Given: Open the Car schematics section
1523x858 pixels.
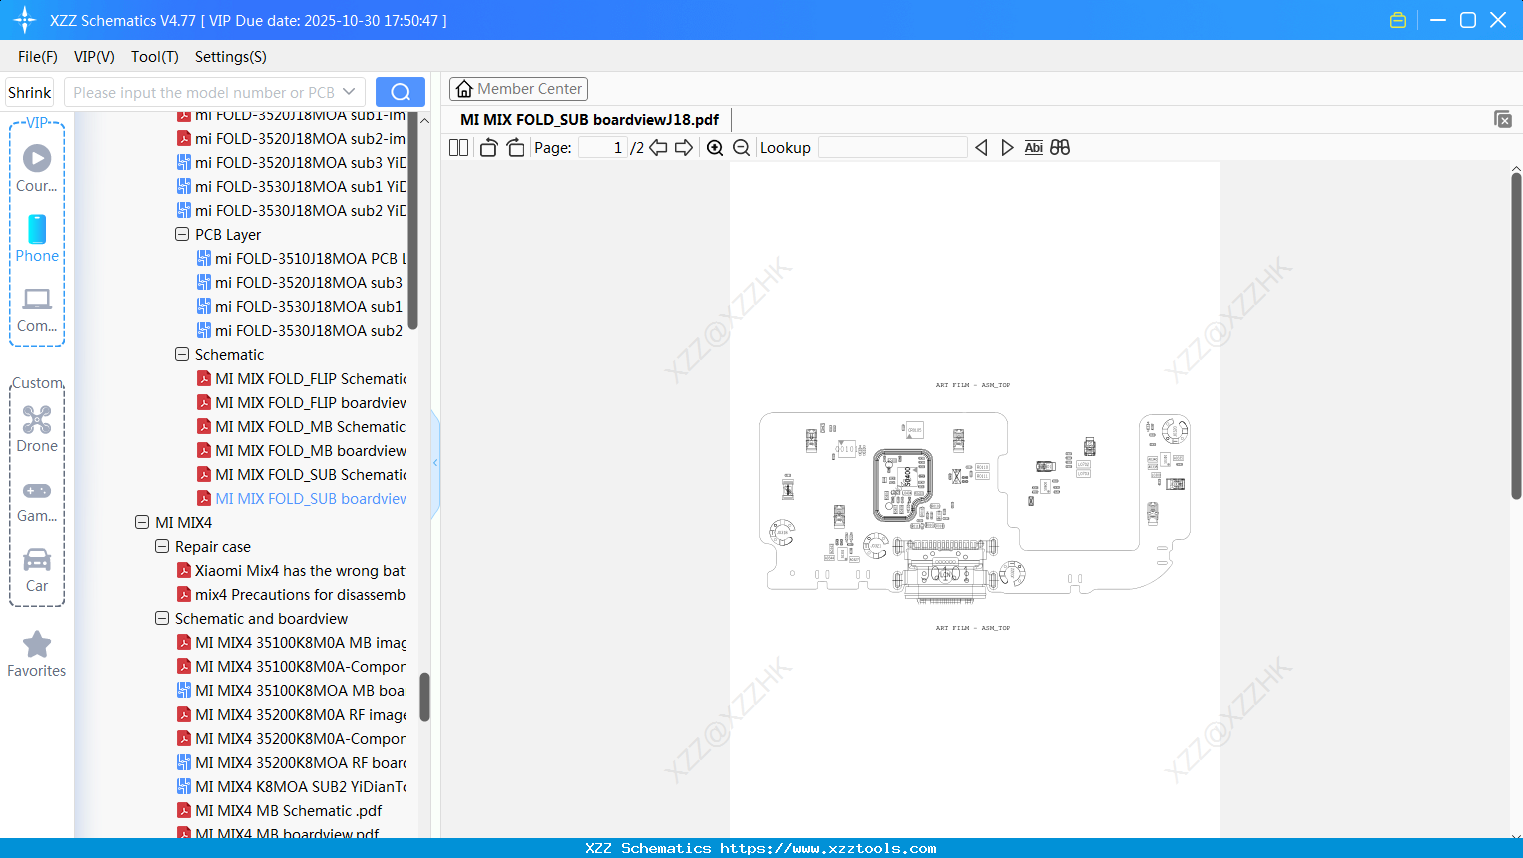Looking at the screenshot, I should (36, 569).
